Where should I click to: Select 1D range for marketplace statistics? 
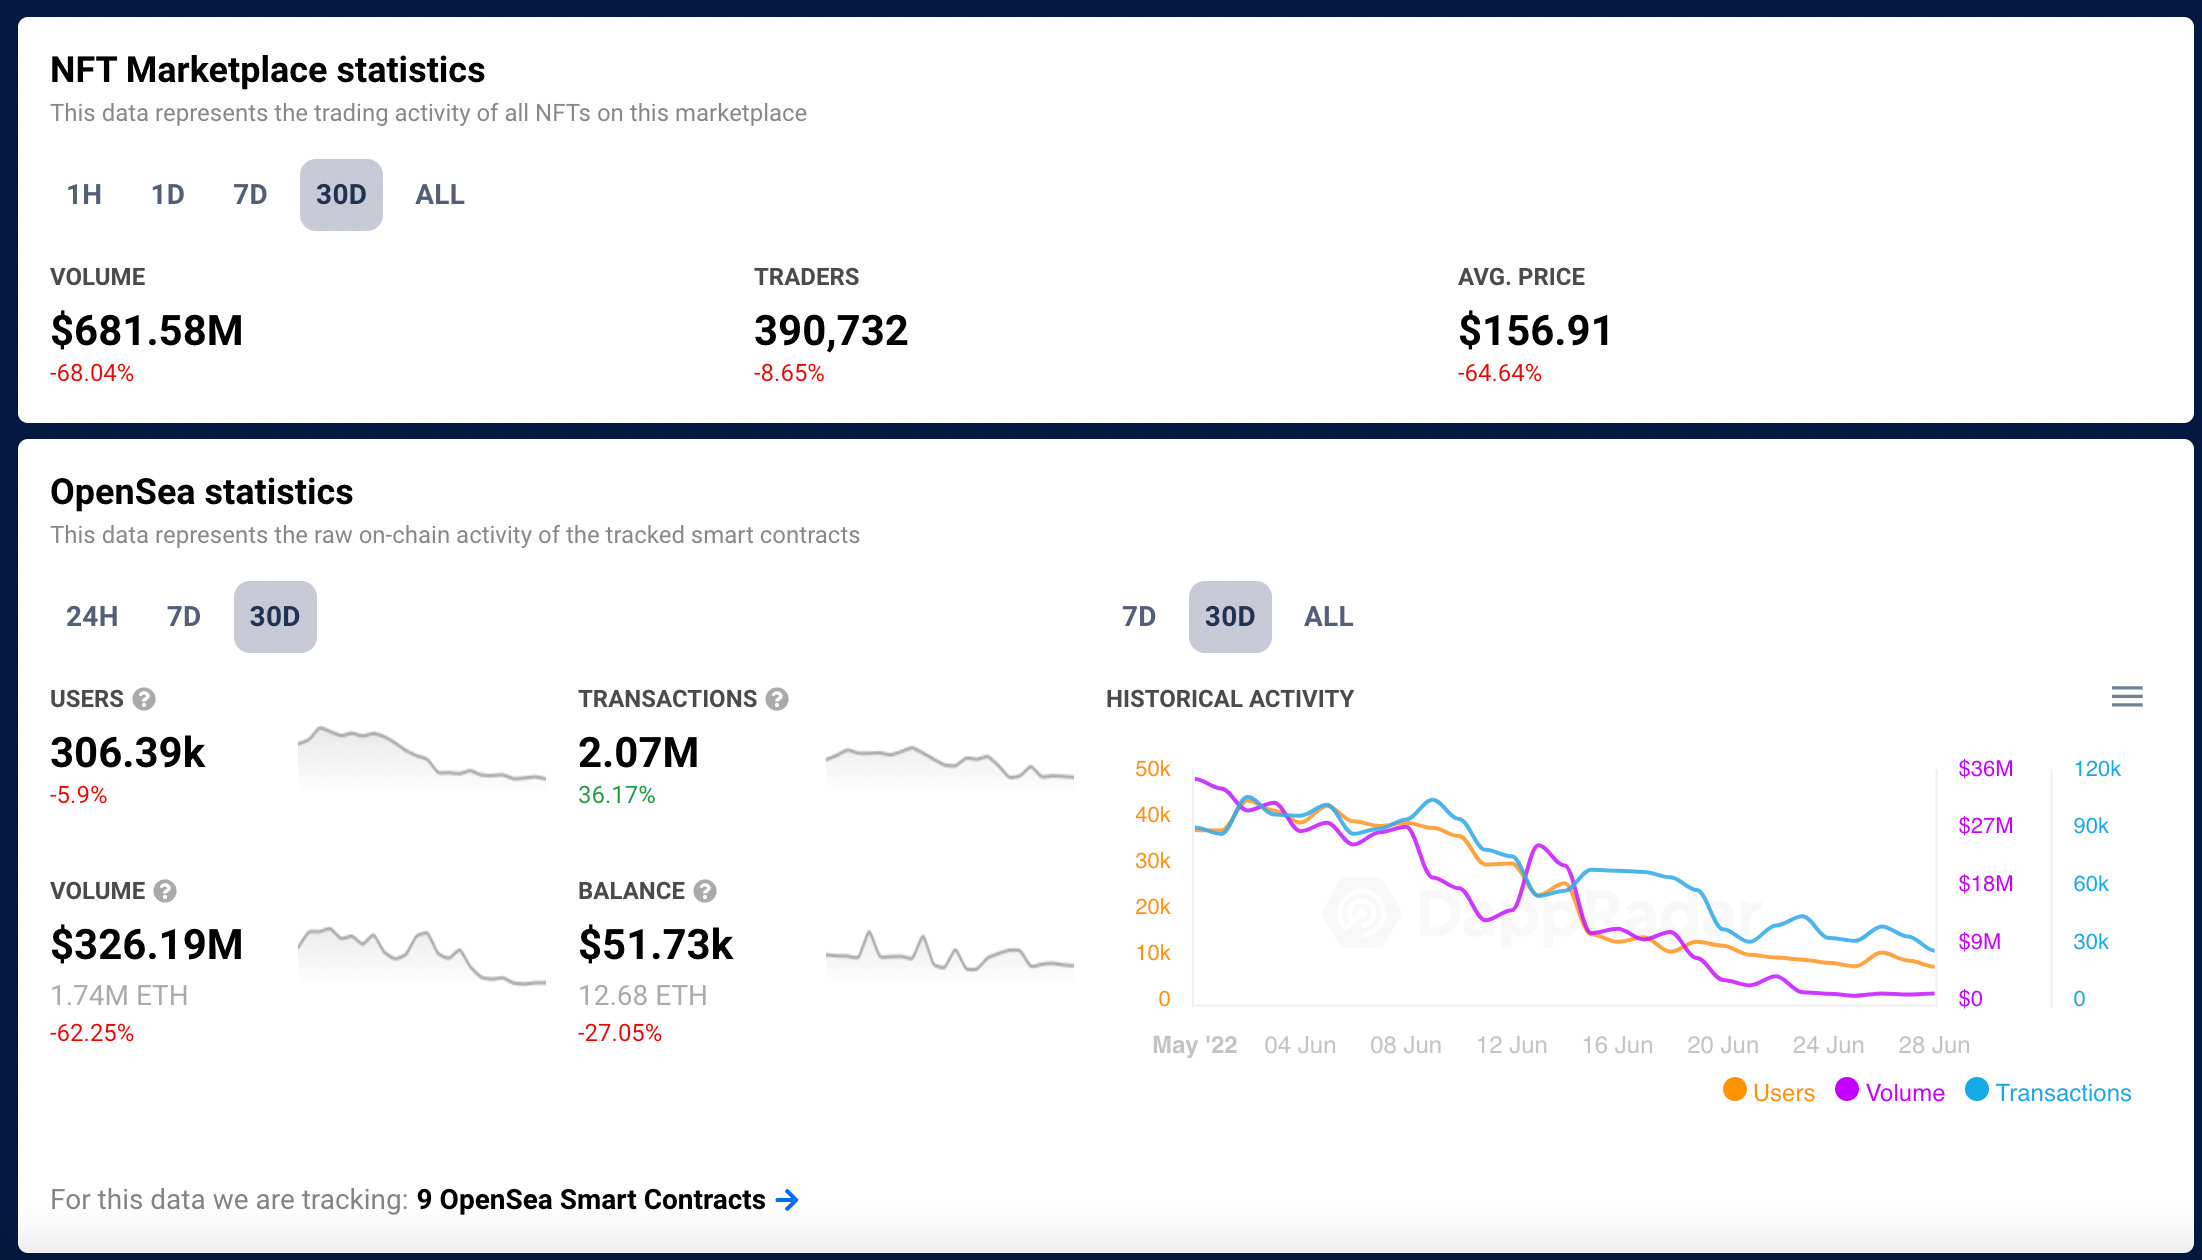pos(167,195)
